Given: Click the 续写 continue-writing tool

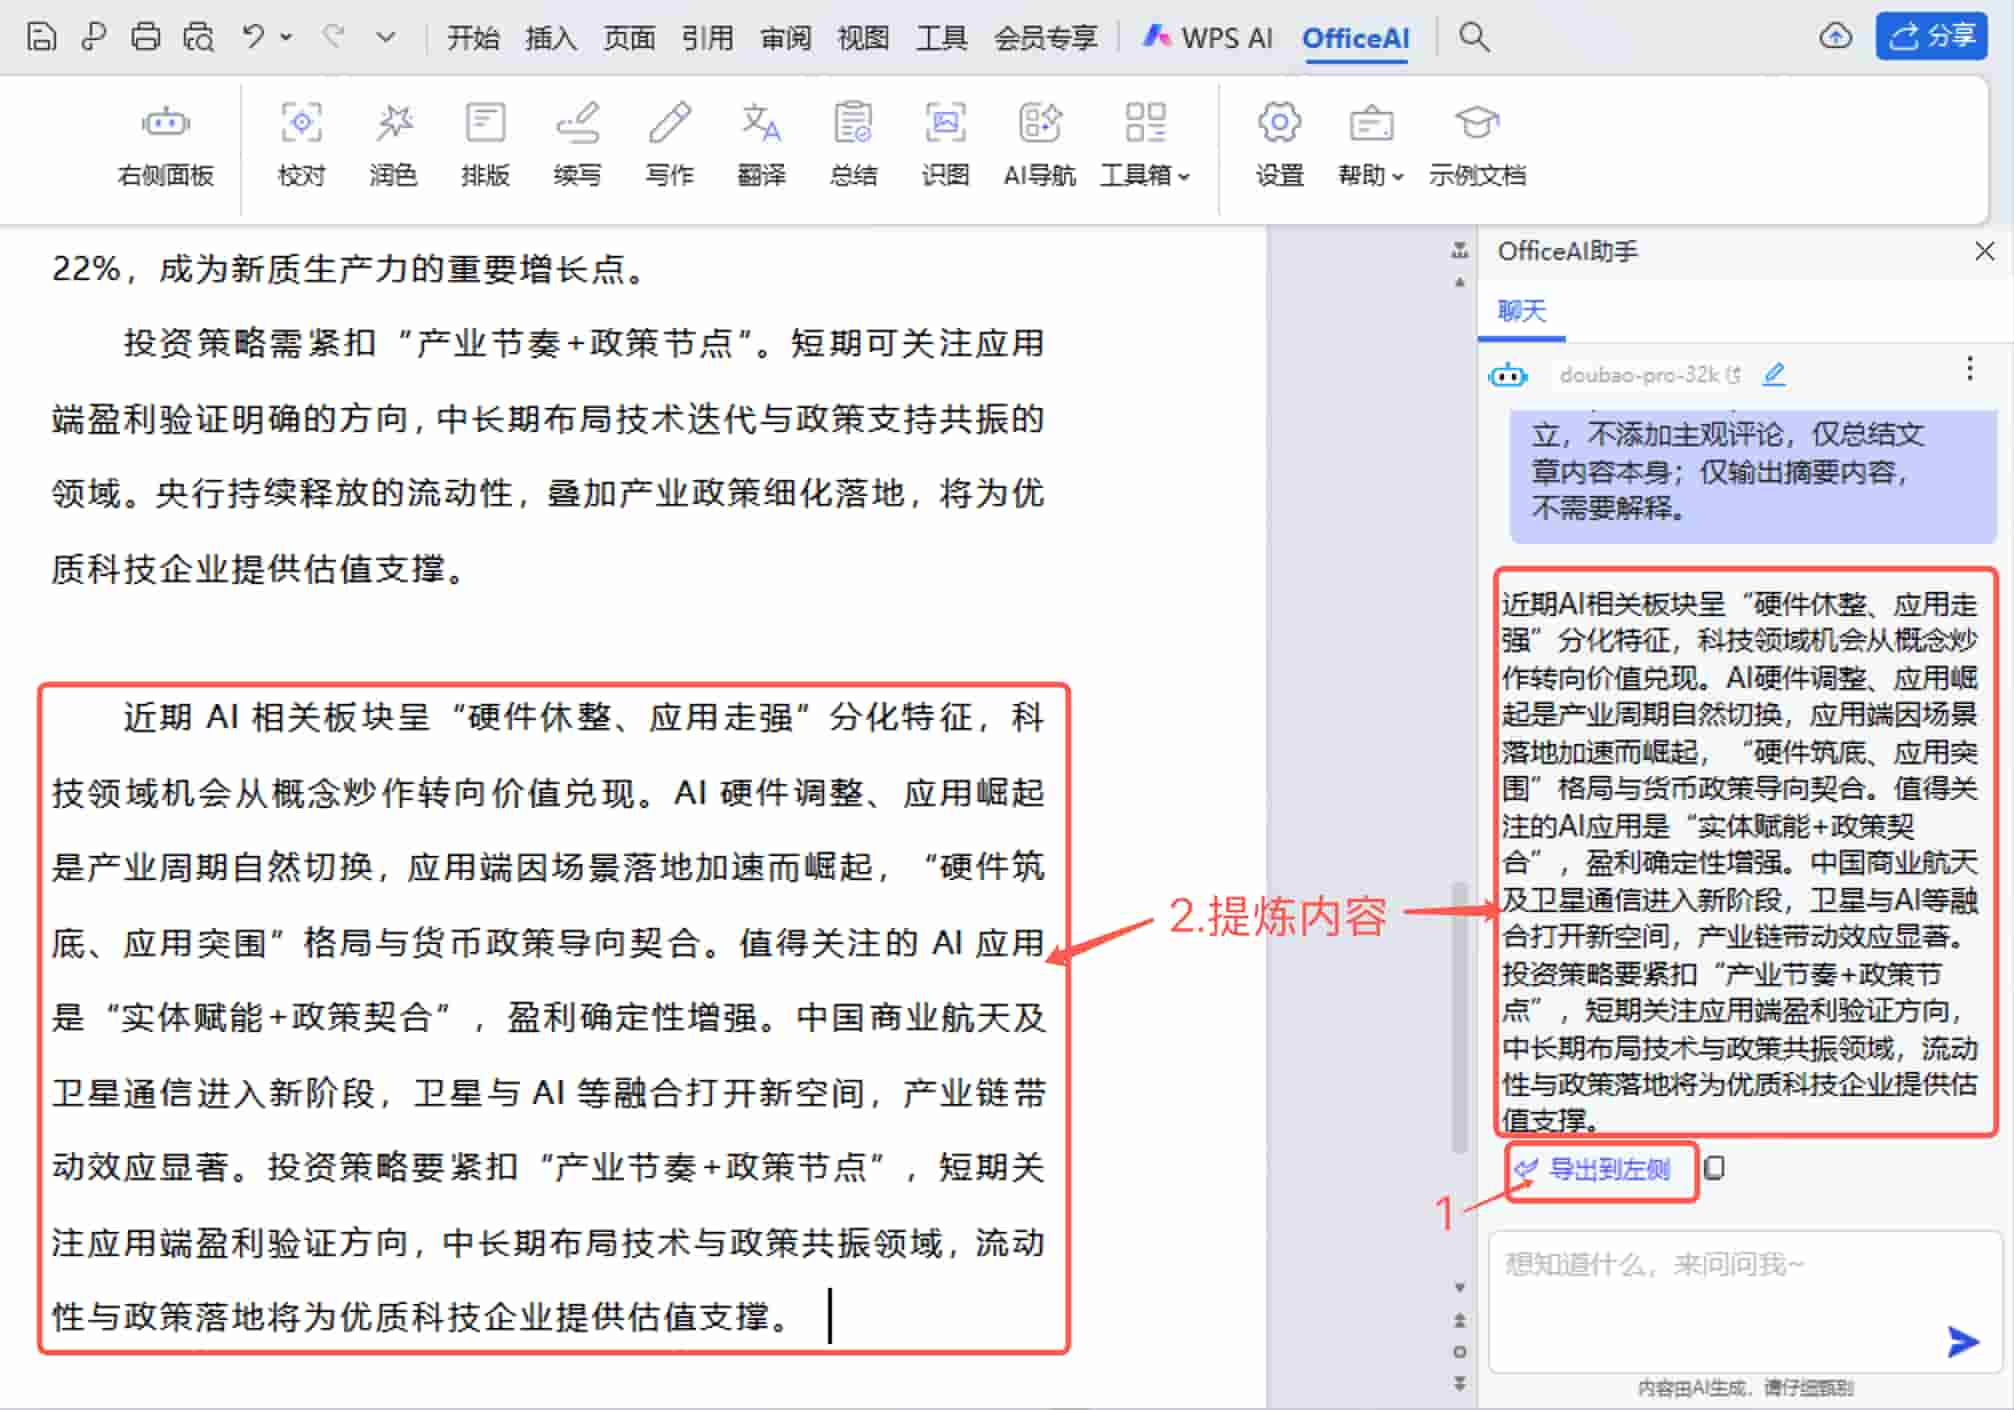Looking at the screenshot, I should click(x=578, y=143).
